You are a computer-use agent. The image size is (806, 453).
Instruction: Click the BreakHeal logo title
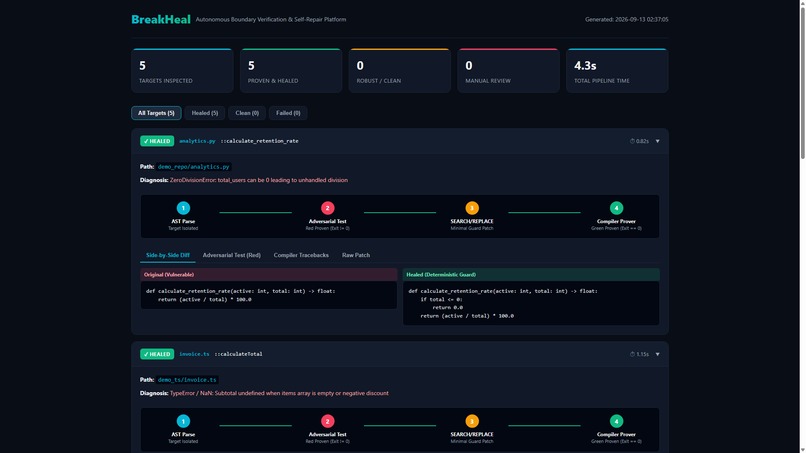click(x=161, y=20)
